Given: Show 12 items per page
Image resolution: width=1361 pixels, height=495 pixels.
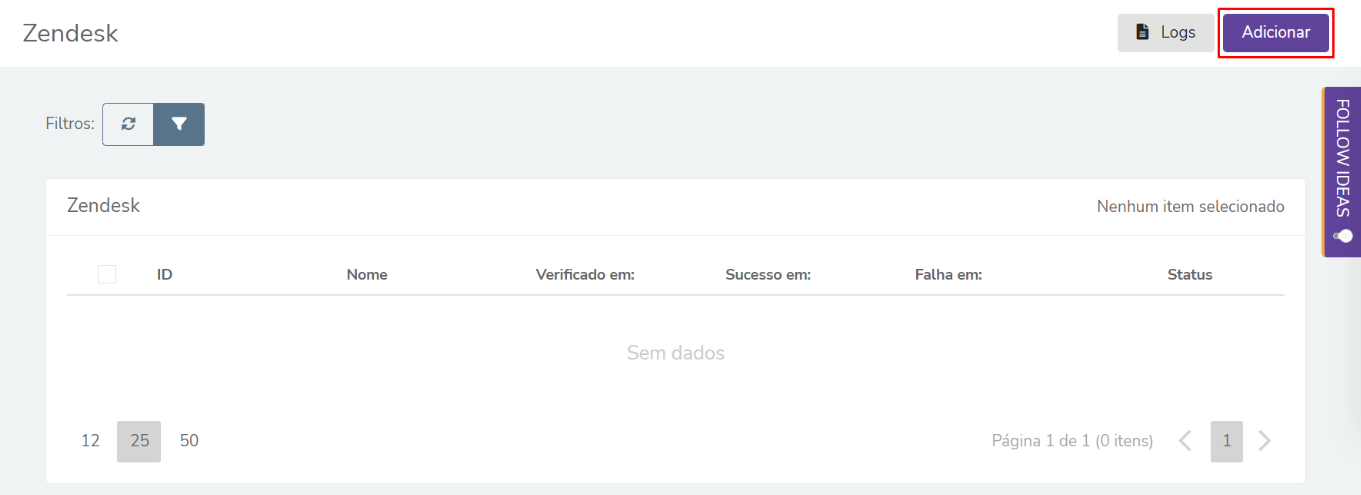Looking at the screenshot, I should 91,441.
